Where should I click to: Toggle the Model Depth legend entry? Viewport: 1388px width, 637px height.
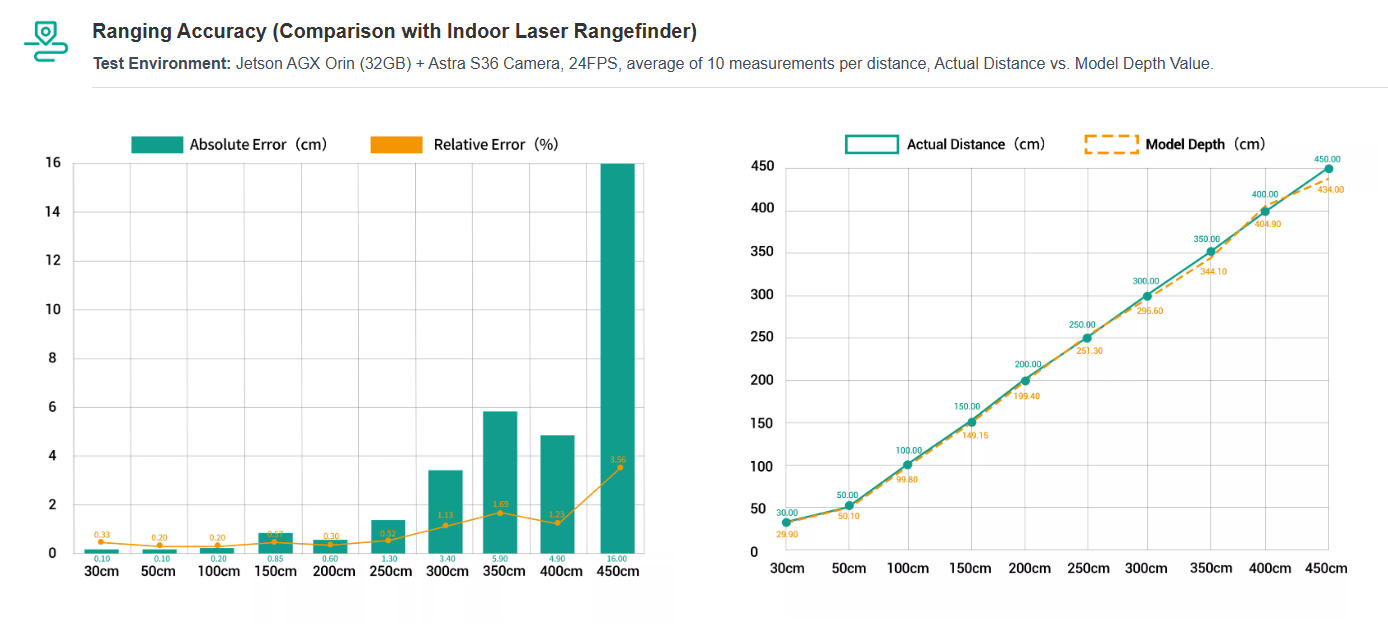point(1175,144)
